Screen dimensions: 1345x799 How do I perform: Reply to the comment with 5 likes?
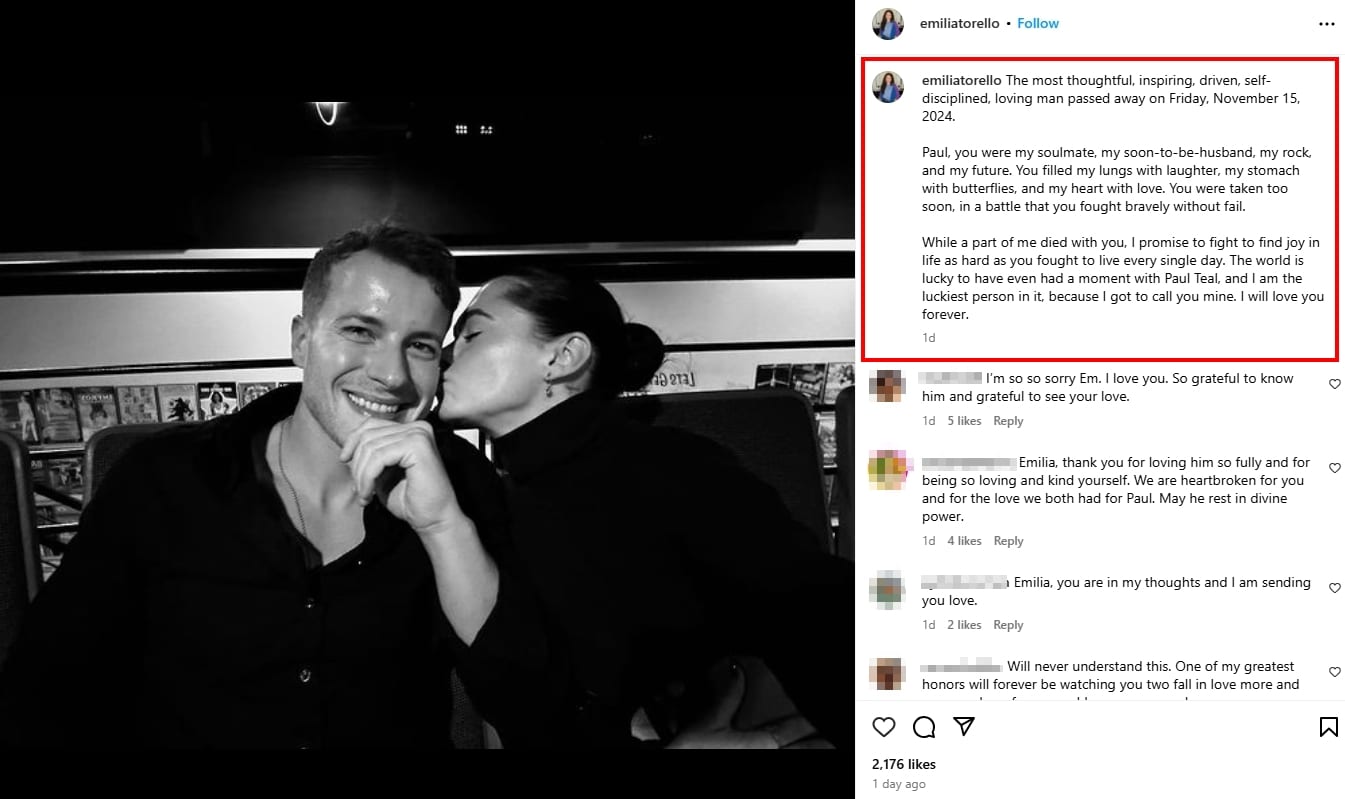click(1008, 421)
